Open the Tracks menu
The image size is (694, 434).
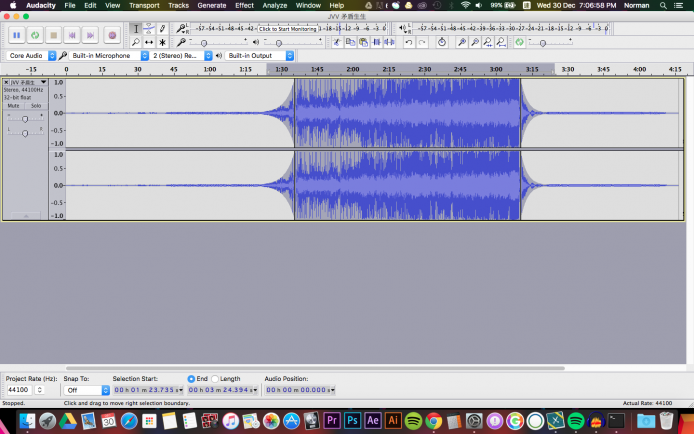(x=178, y=5)
